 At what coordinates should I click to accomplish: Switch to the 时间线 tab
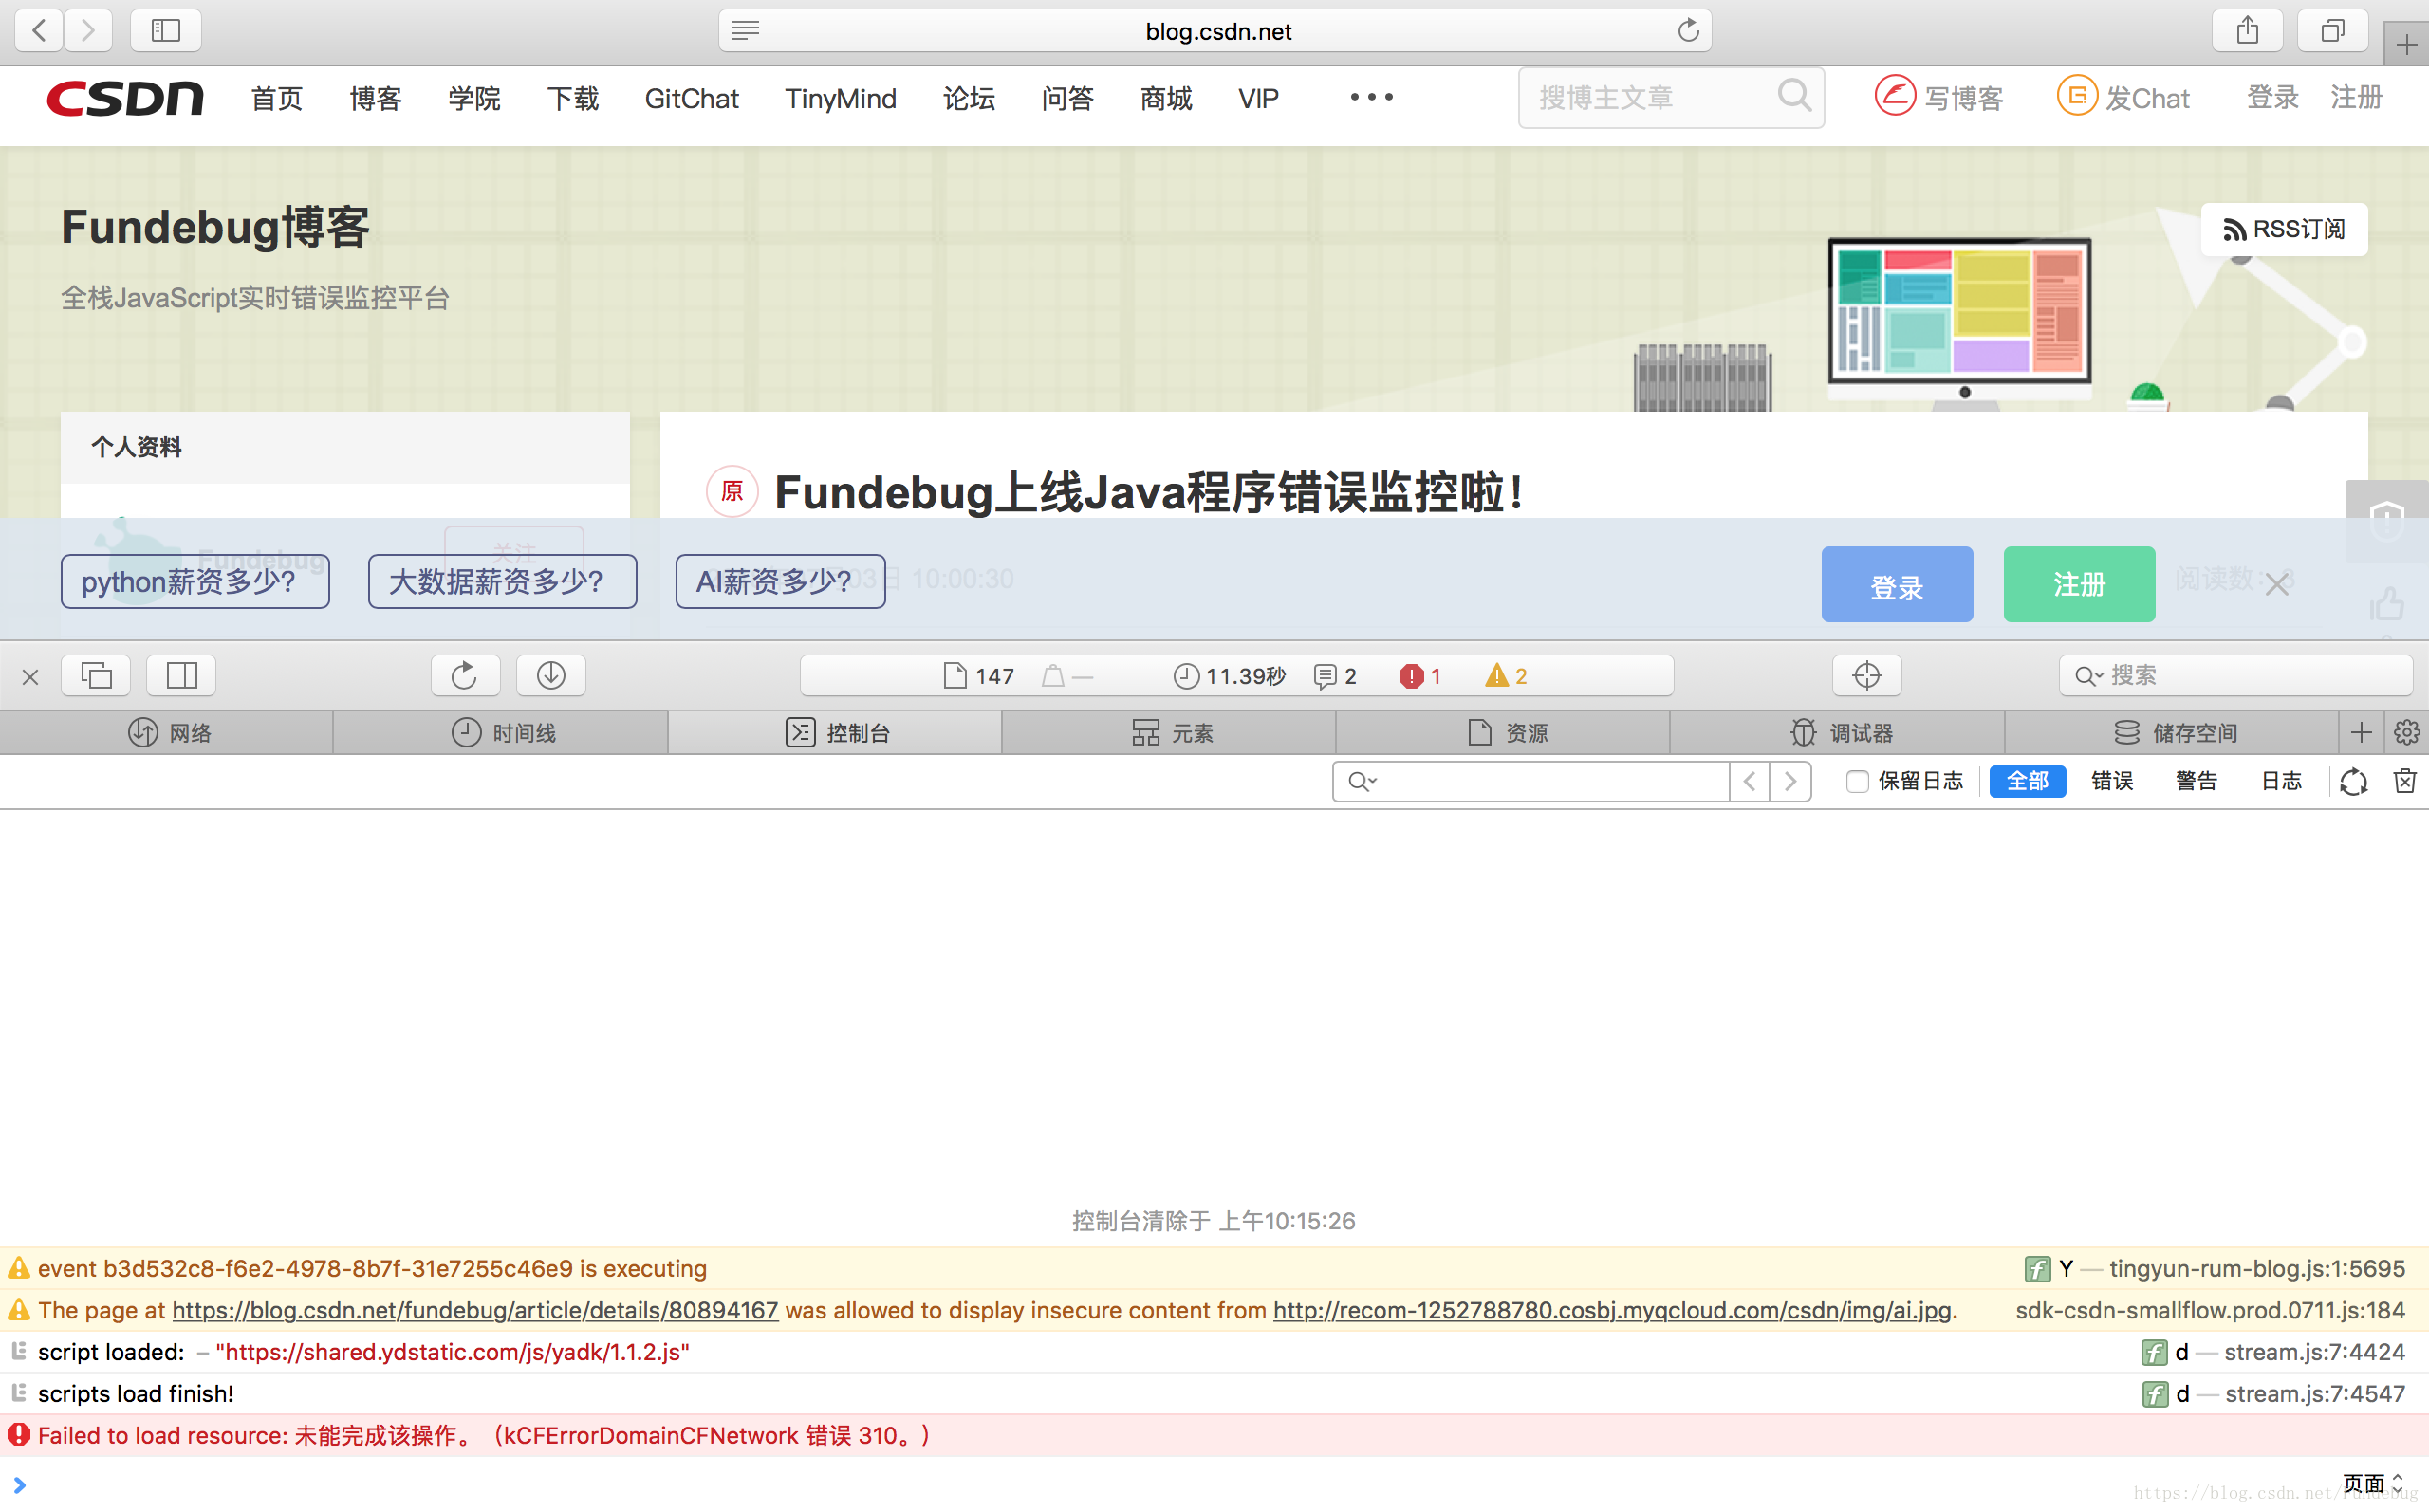point(501,733)
